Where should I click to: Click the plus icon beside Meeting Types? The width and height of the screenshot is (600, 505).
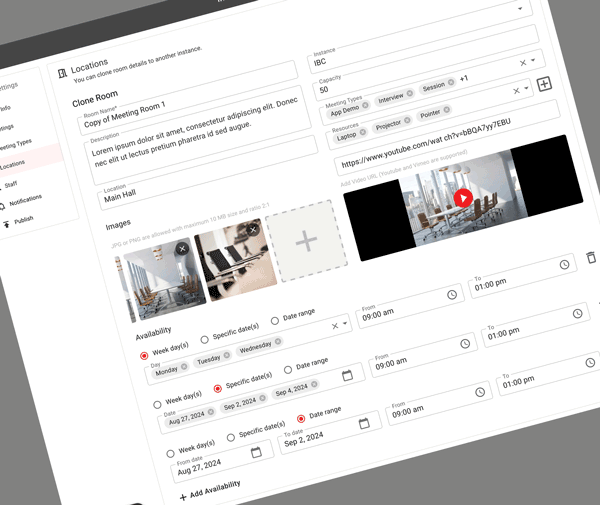click(x=544, y=85)
